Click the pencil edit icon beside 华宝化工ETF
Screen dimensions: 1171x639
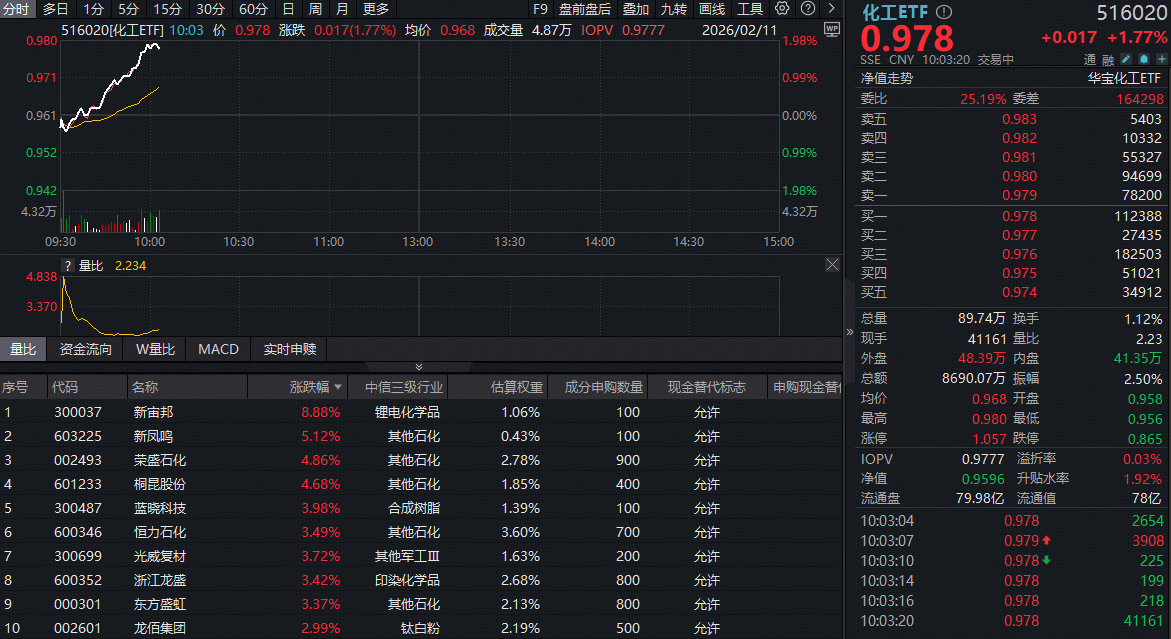click(x=1126, y=59)
